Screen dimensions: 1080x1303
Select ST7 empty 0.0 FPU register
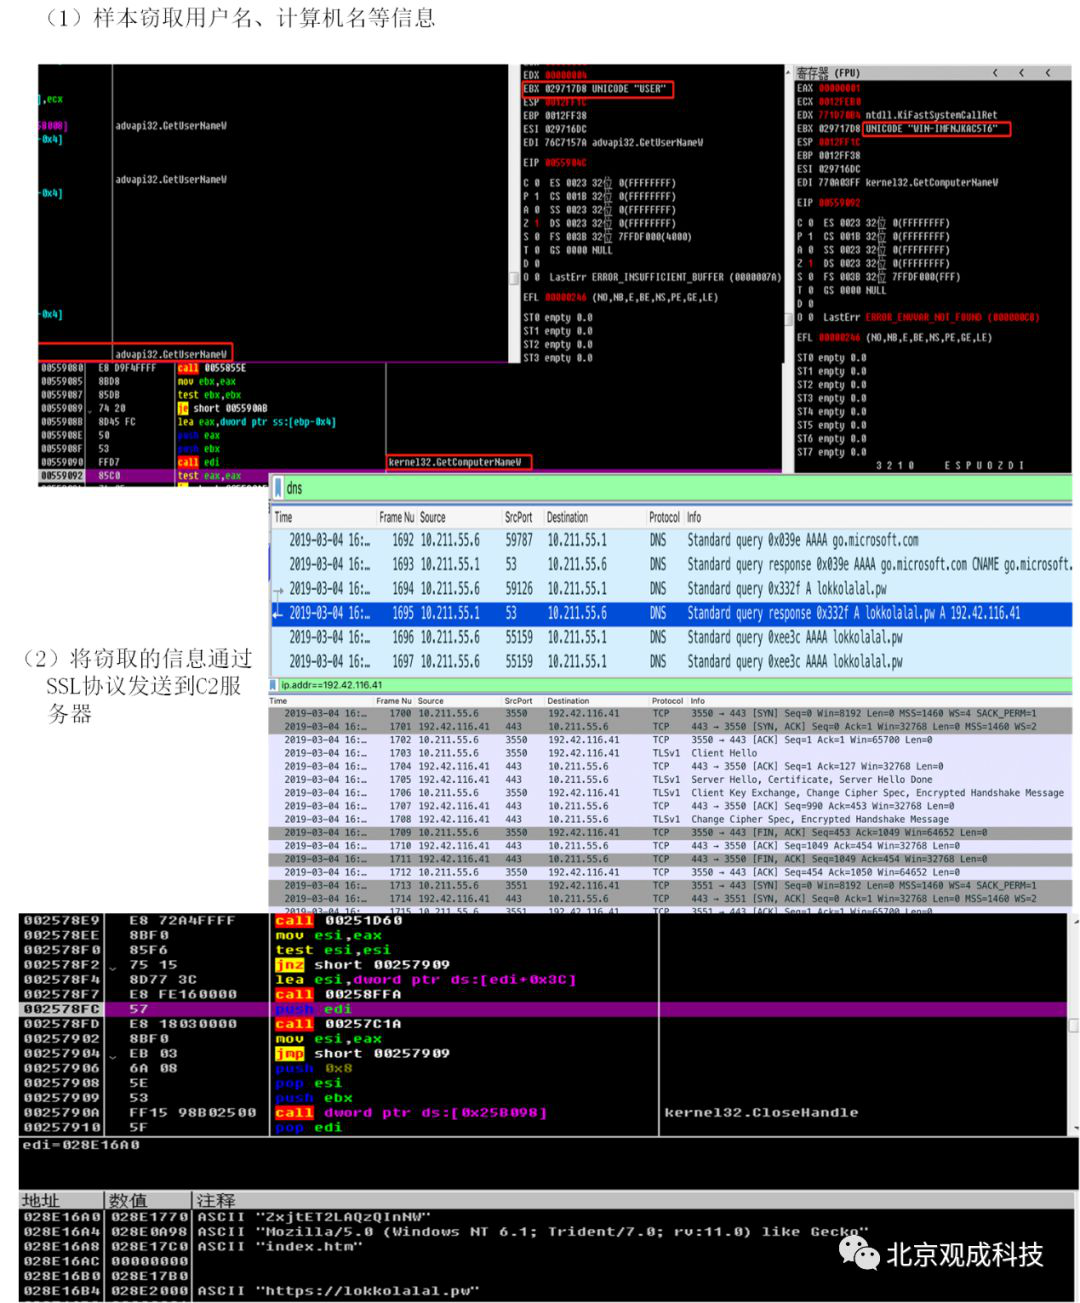tap(832, 452)
